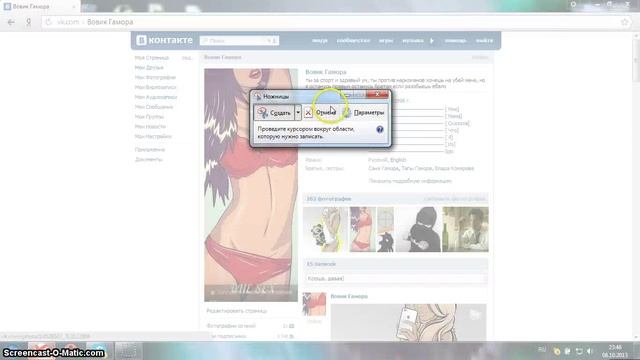This screenshot has height=360, width=640.
Task: Click Показать подробную информацию
Action: (x=410, y=181)
